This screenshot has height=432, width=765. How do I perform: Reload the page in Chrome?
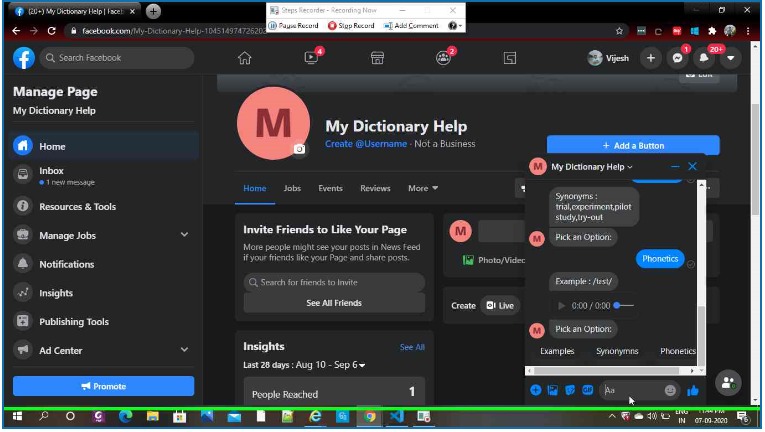(51, 31)
